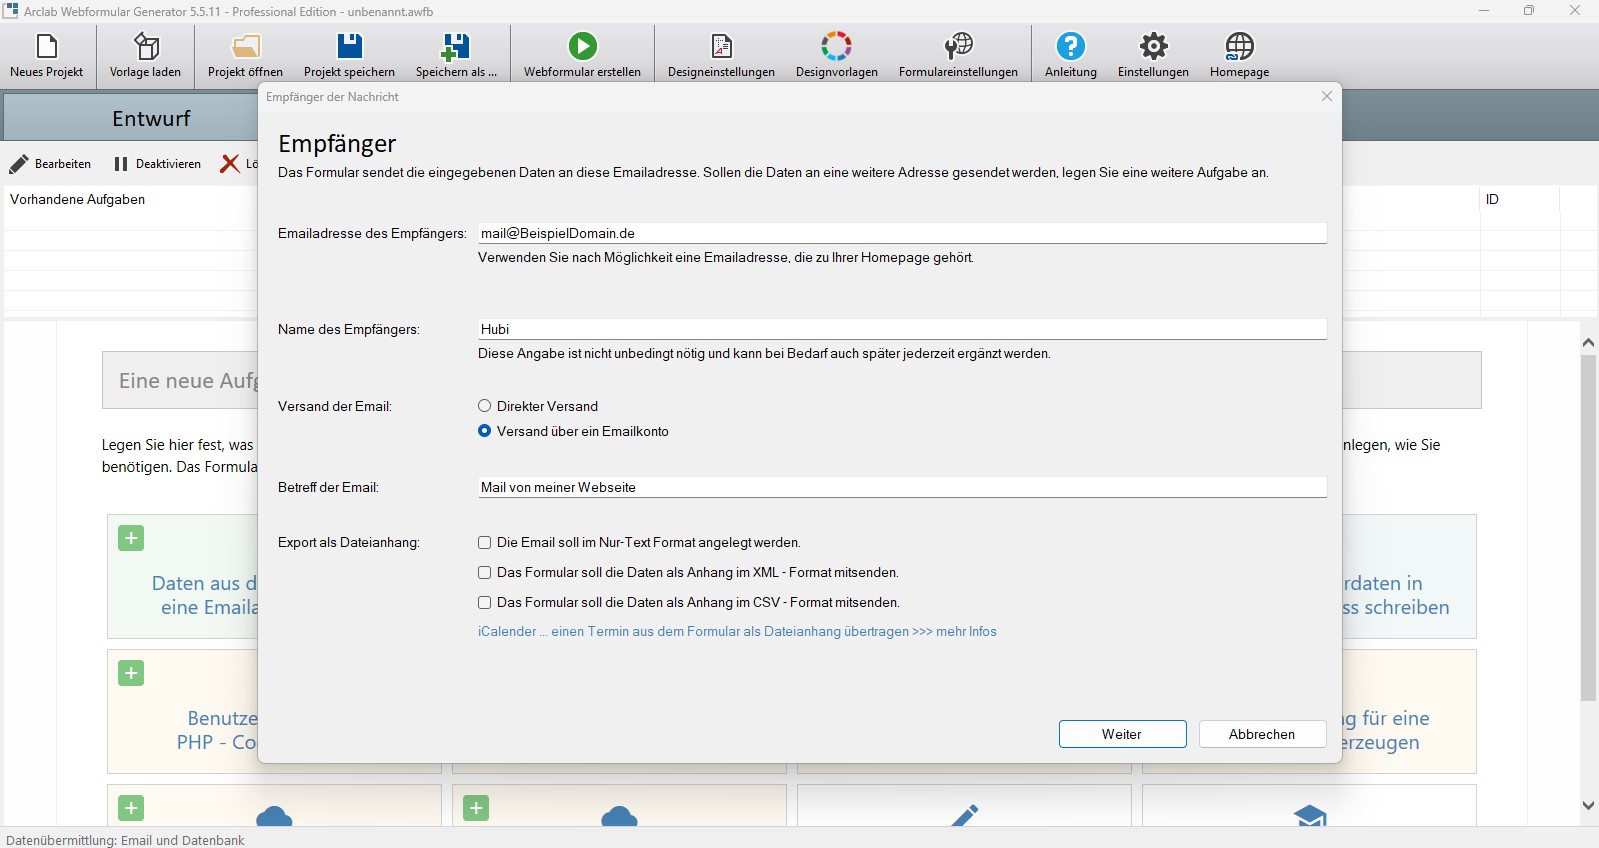Save project via Projekt speichern icon
The width and height of the screenshot is (1599, 848).
pos(349,47)
